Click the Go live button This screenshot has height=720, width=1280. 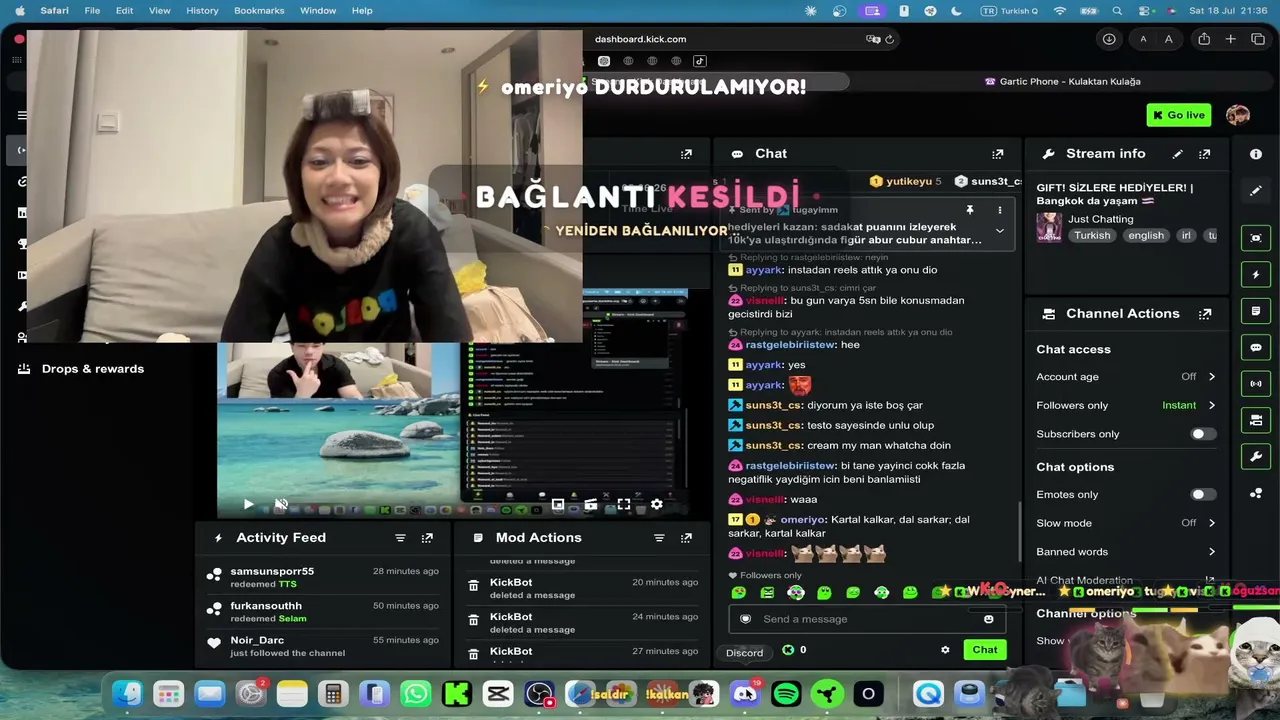tap(1179, 115)
